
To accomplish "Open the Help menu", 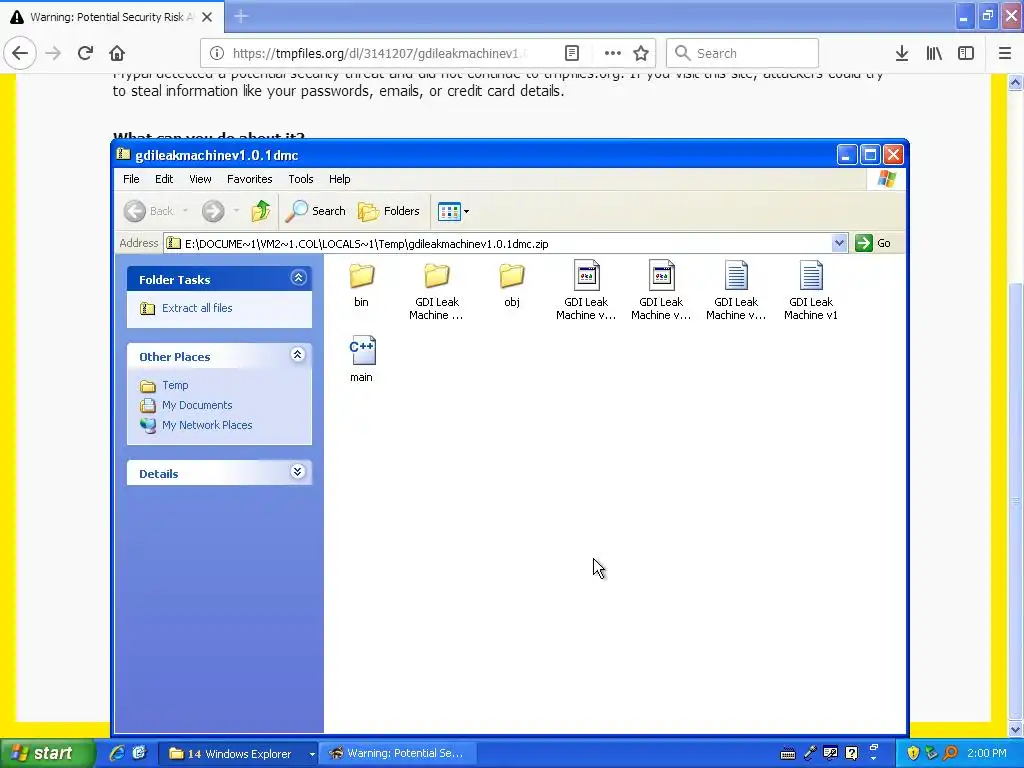I will click(340, 179).
